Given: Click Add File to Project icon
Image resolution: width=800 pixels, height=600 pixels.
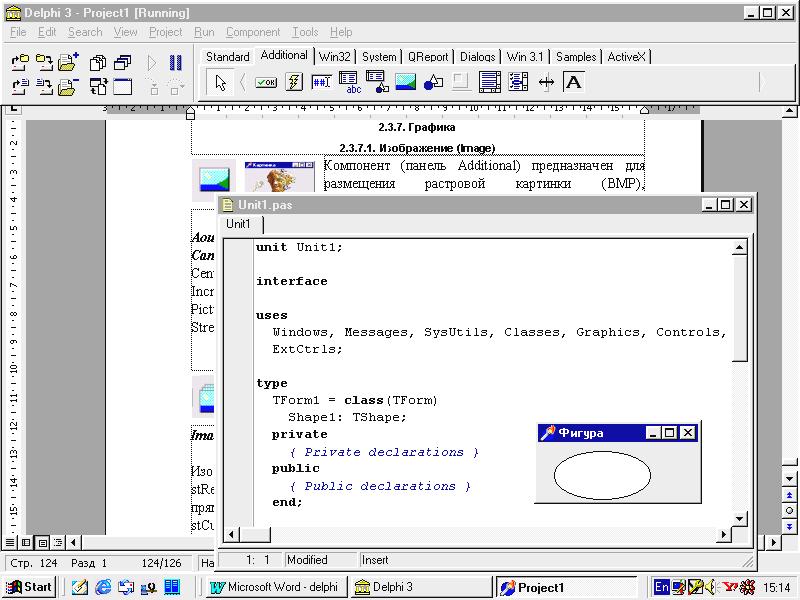Looking at the screenshot, I should tap(68, 63).
